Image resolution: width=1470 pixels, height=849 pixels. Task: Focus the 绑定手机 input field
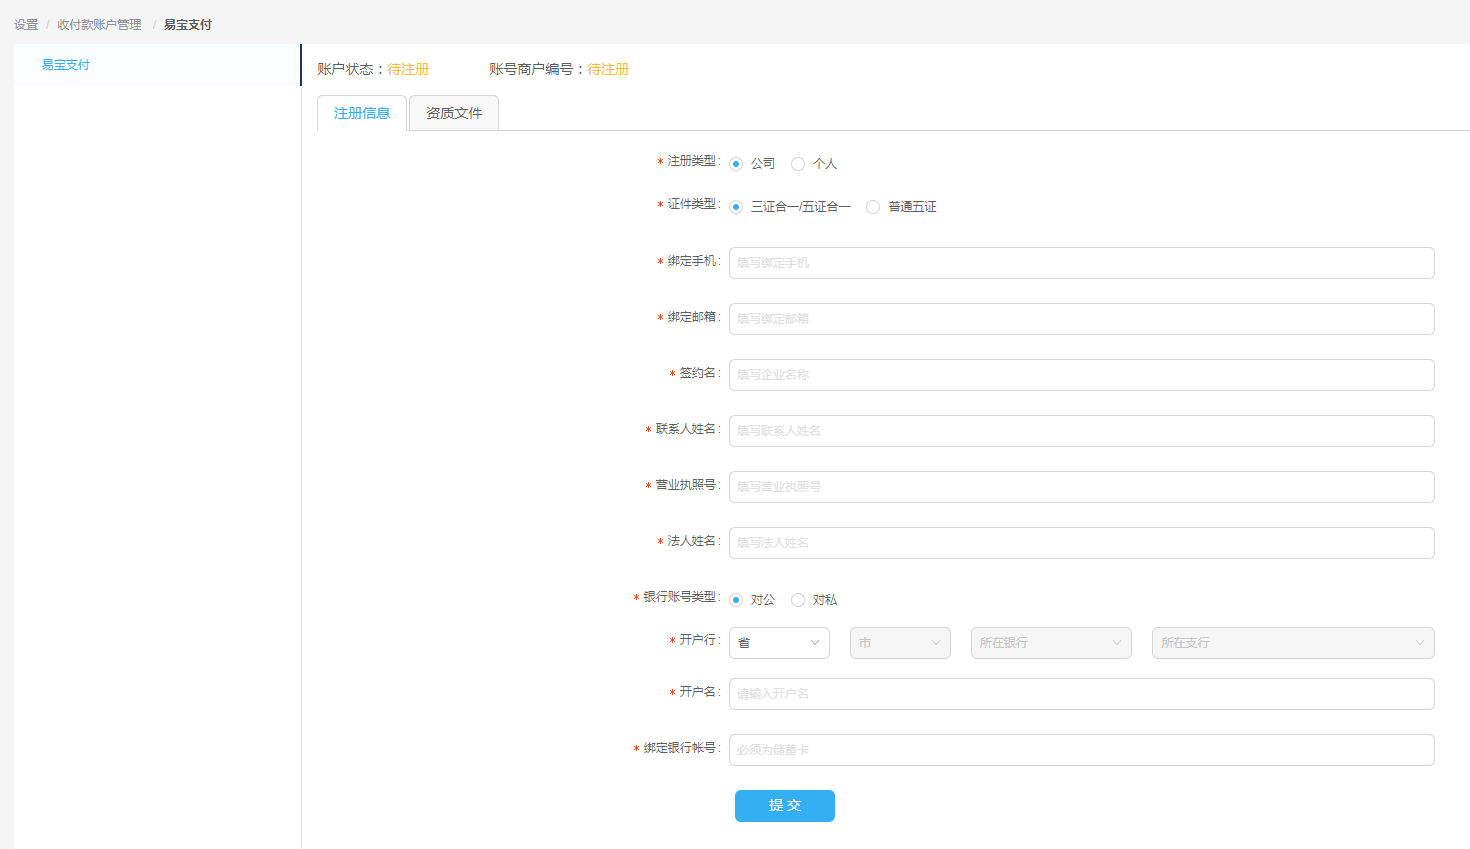pyautogui.click(x=1081, y=263)
